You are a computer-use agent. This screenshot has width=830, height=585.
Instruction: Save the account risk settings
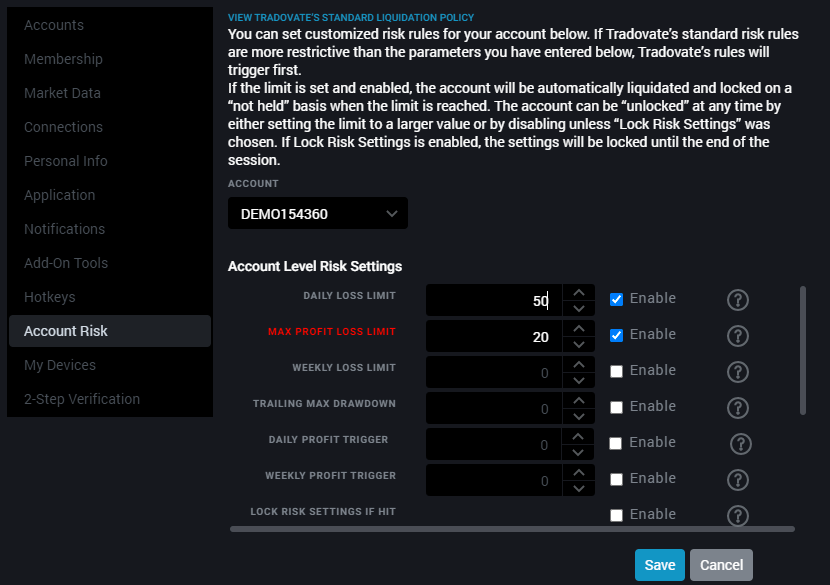point(659,565)
